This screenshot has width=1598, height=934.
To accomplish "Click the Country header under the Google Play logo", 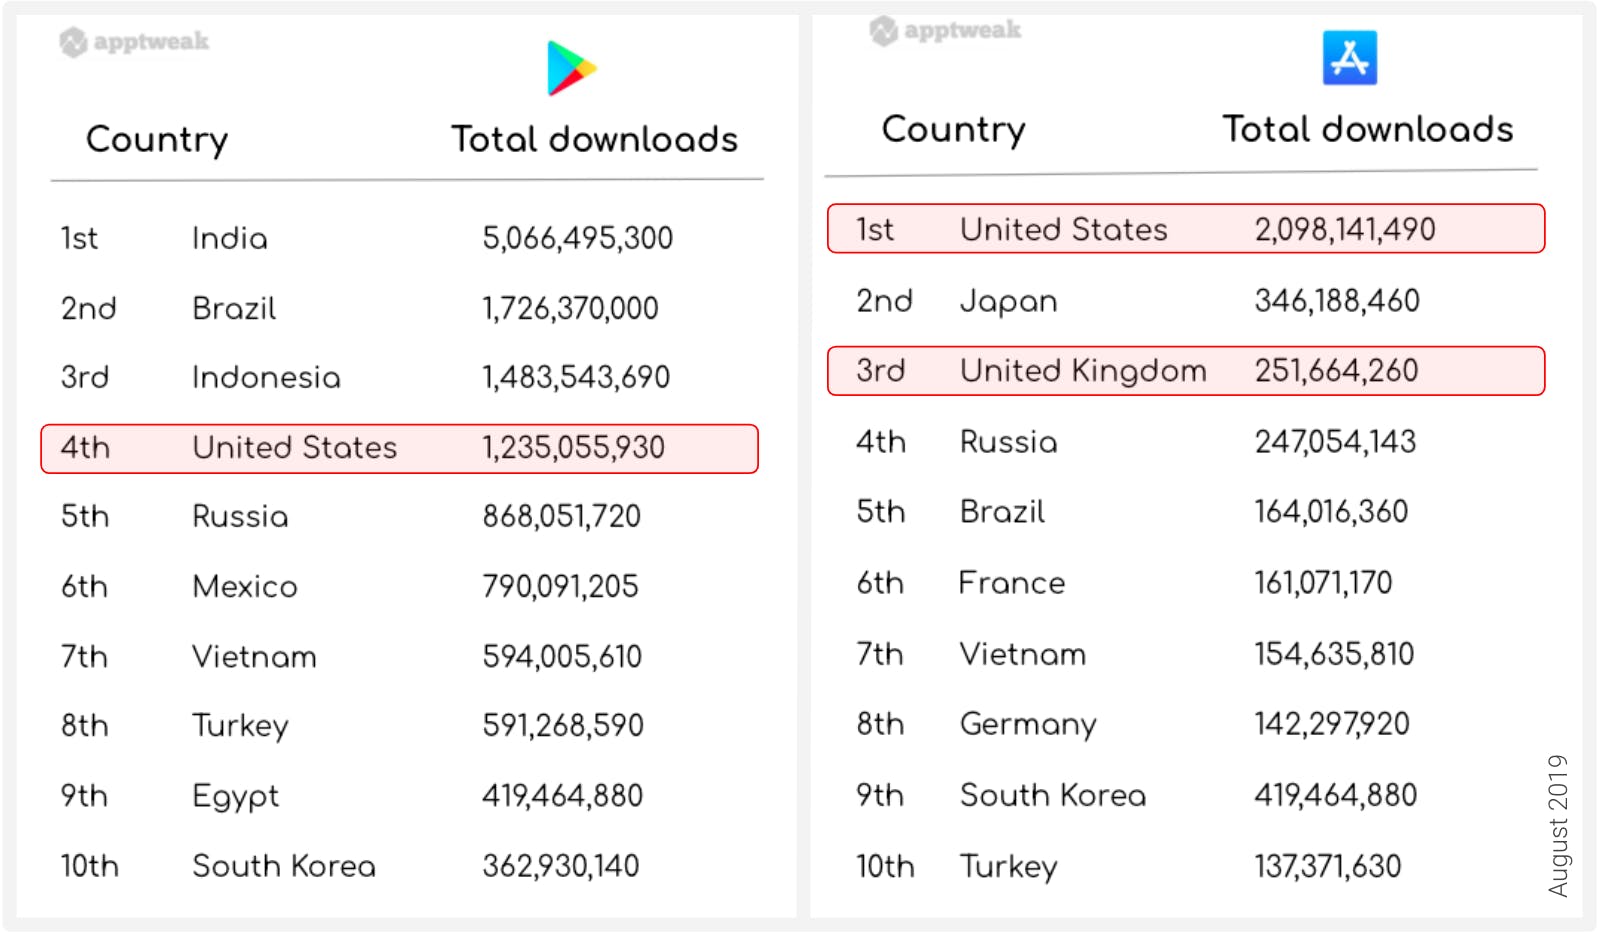I will (x=157, y=140).
